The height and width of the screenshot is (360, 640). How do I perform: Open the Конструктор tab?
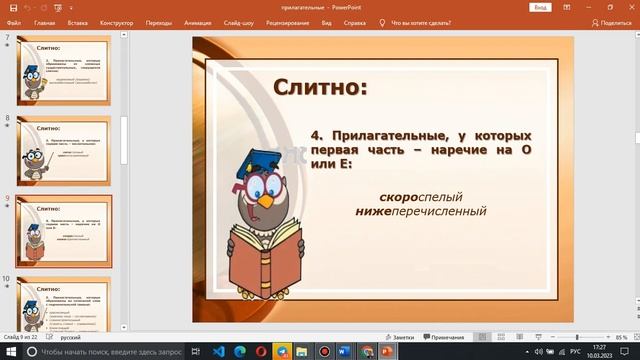(x=116, y=23)
